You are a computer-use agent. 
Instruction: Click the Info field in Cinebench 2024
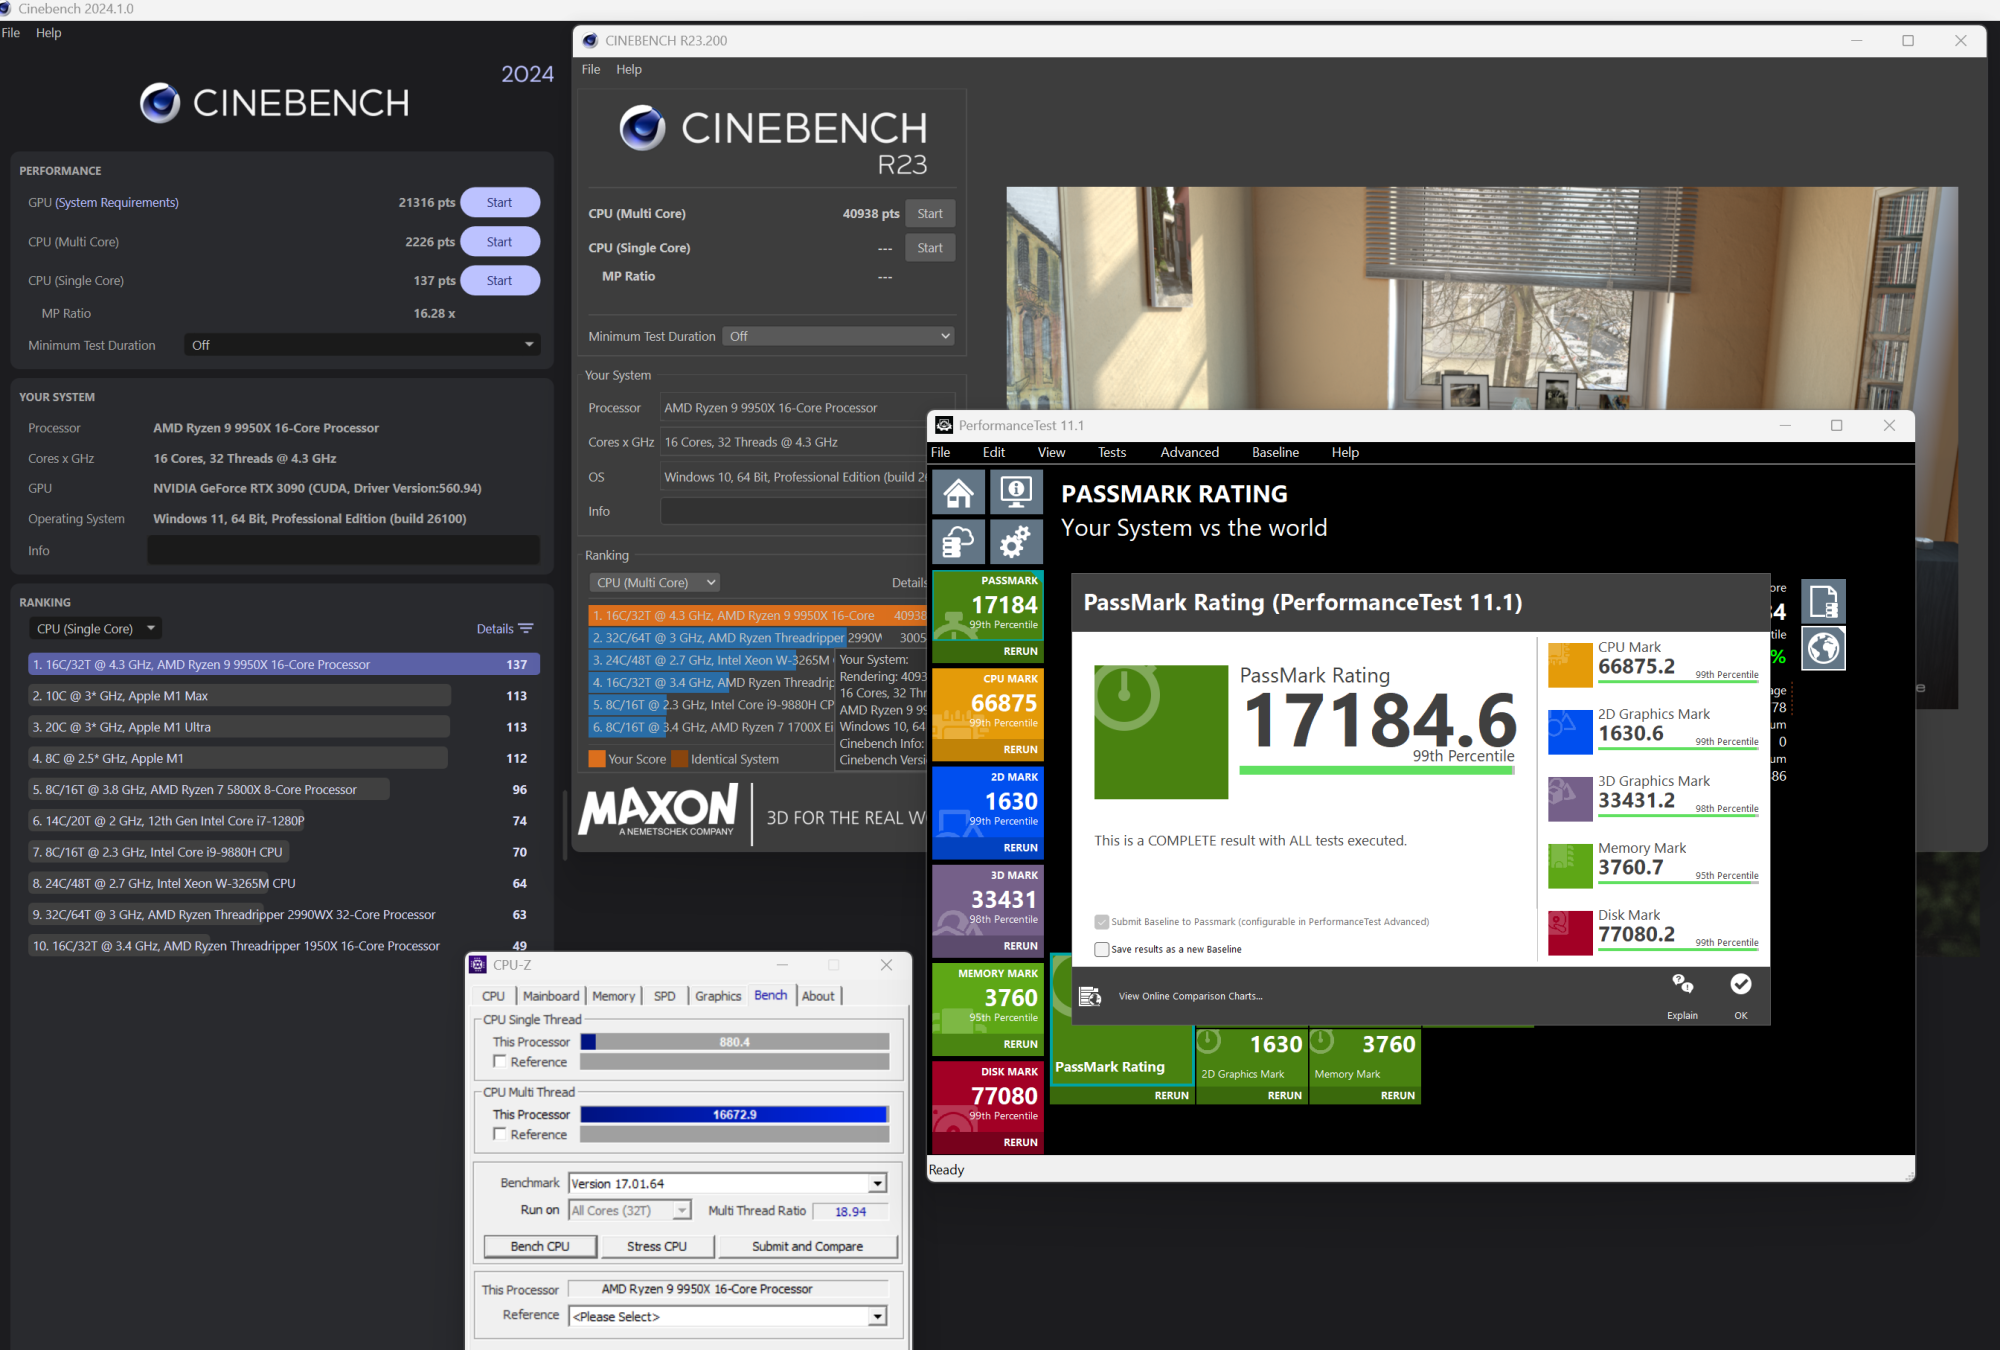(344, 550)
